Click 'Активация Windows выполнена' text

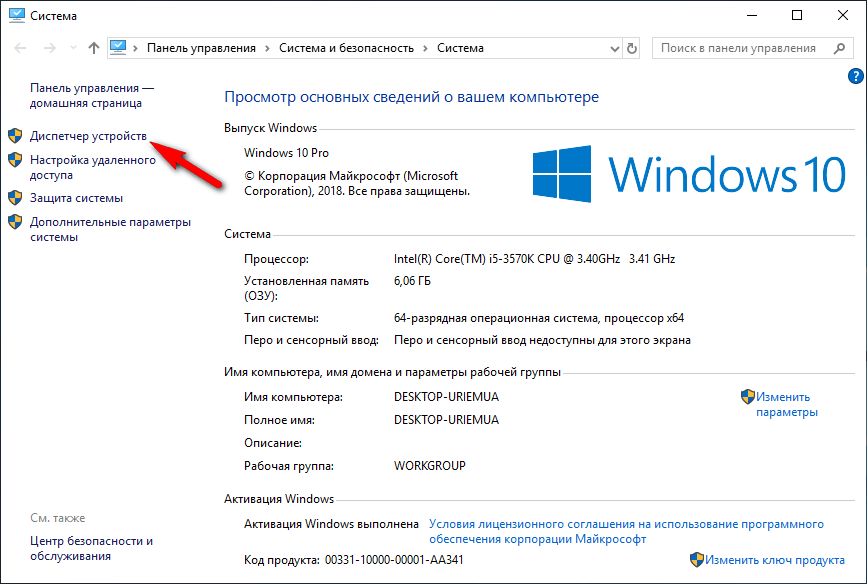331,524
